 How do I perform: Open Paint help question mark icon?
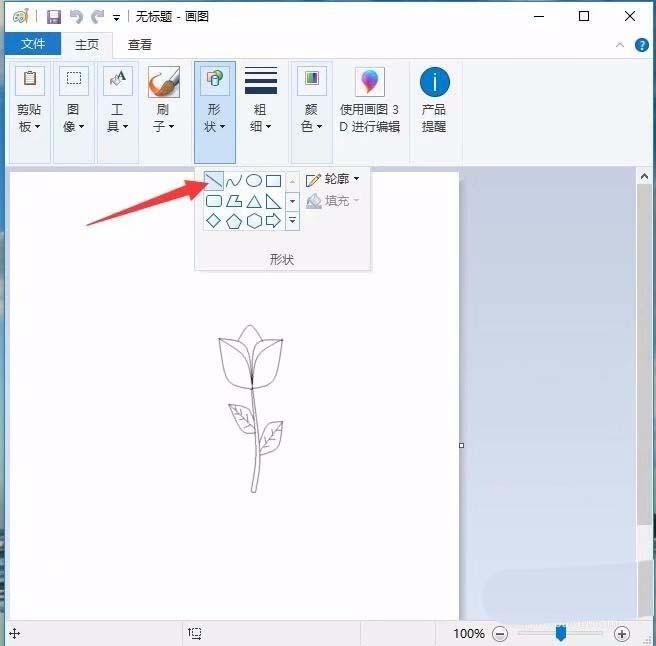642,45
